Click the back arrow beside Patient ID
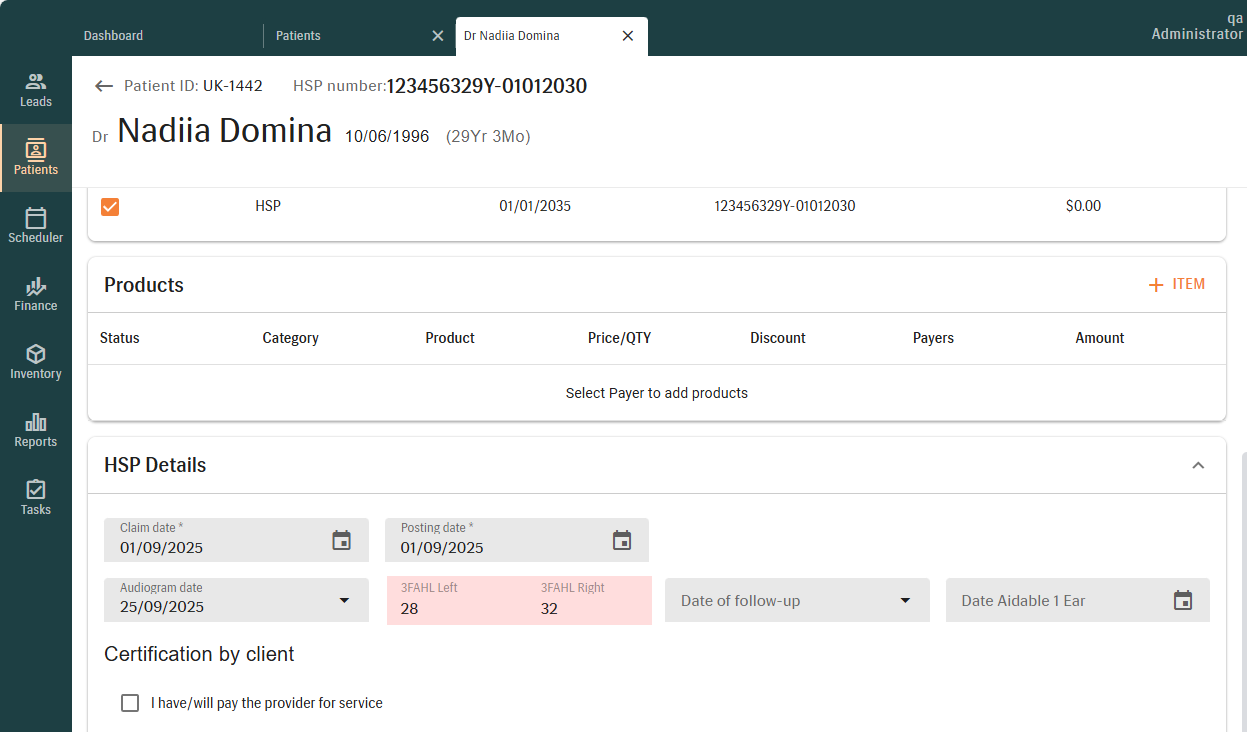Screen dimensions: 1247x732 pyautogui.click(x=104, y=86)
